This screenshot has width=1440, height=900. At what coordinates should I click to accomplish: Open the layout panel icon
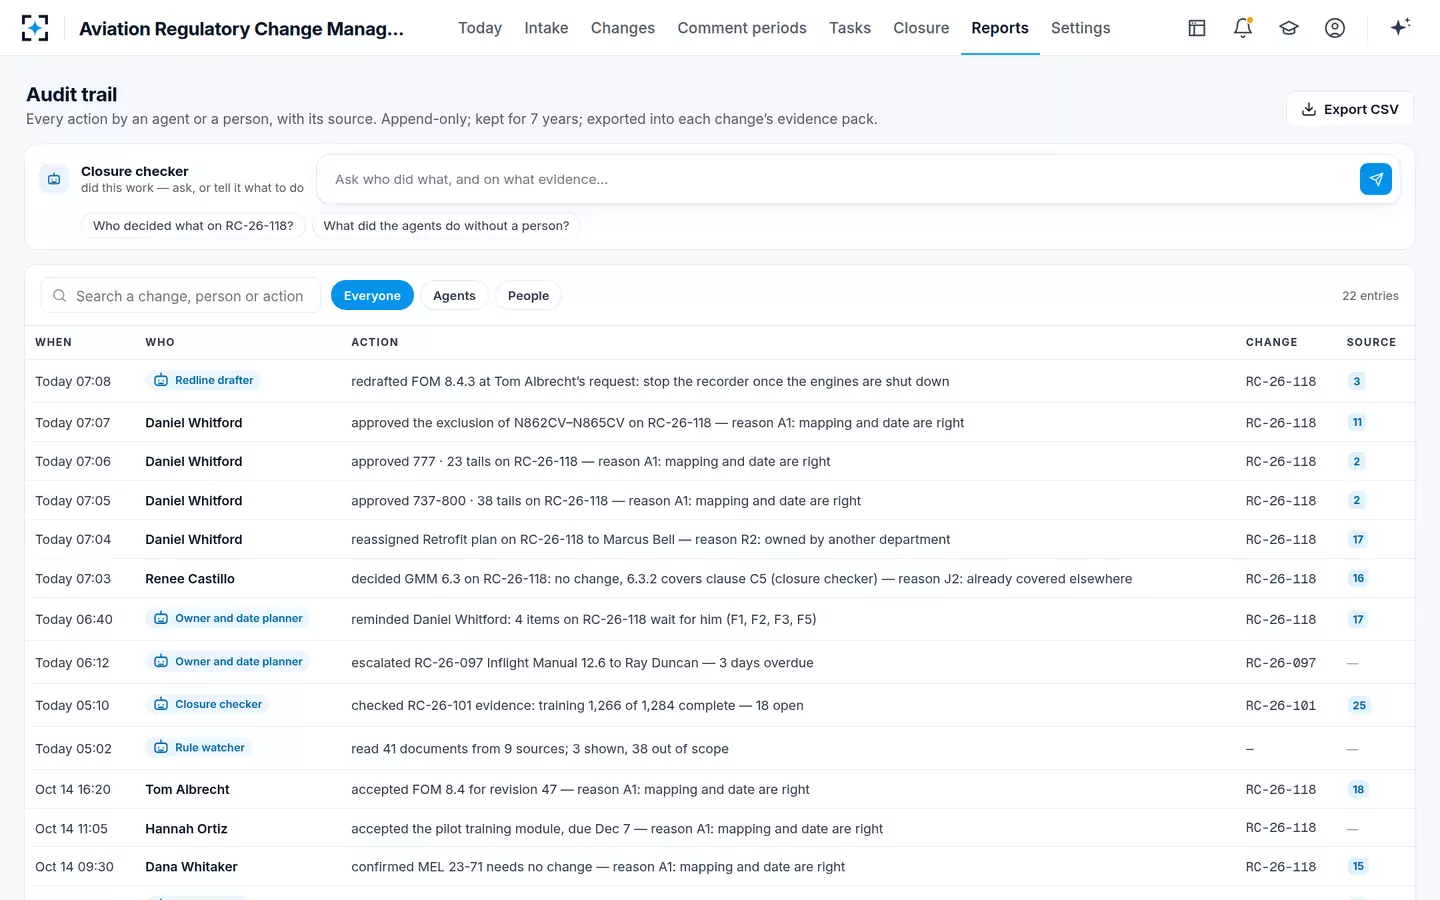pyautogui.click(x=1197, y=28)
